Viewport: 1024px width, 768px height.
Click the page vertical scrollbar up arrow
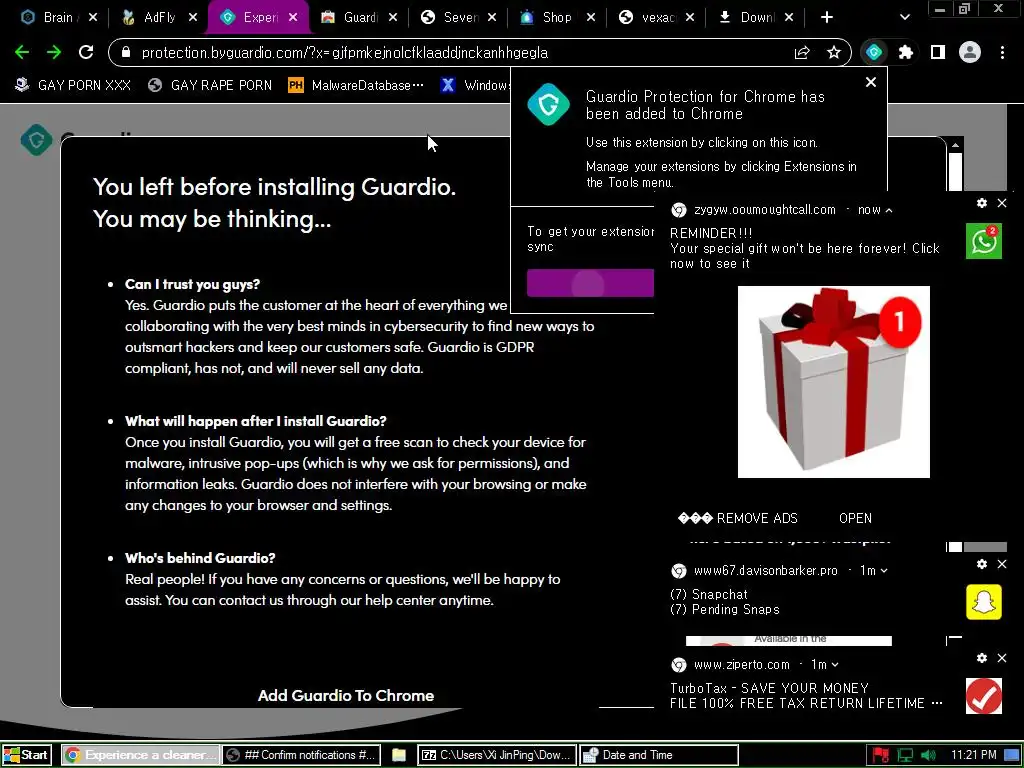click(x=955, y=145)
